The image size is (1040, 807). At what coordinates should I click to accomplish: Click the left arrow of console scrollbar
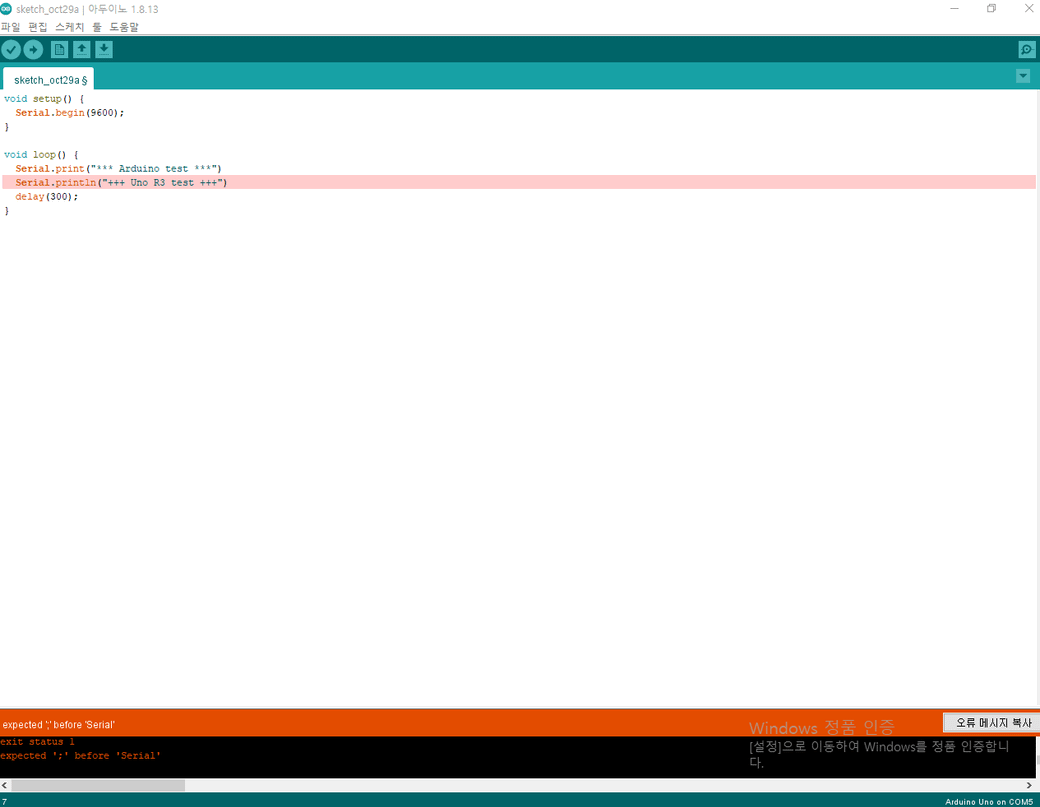click(x=5, y=786)
